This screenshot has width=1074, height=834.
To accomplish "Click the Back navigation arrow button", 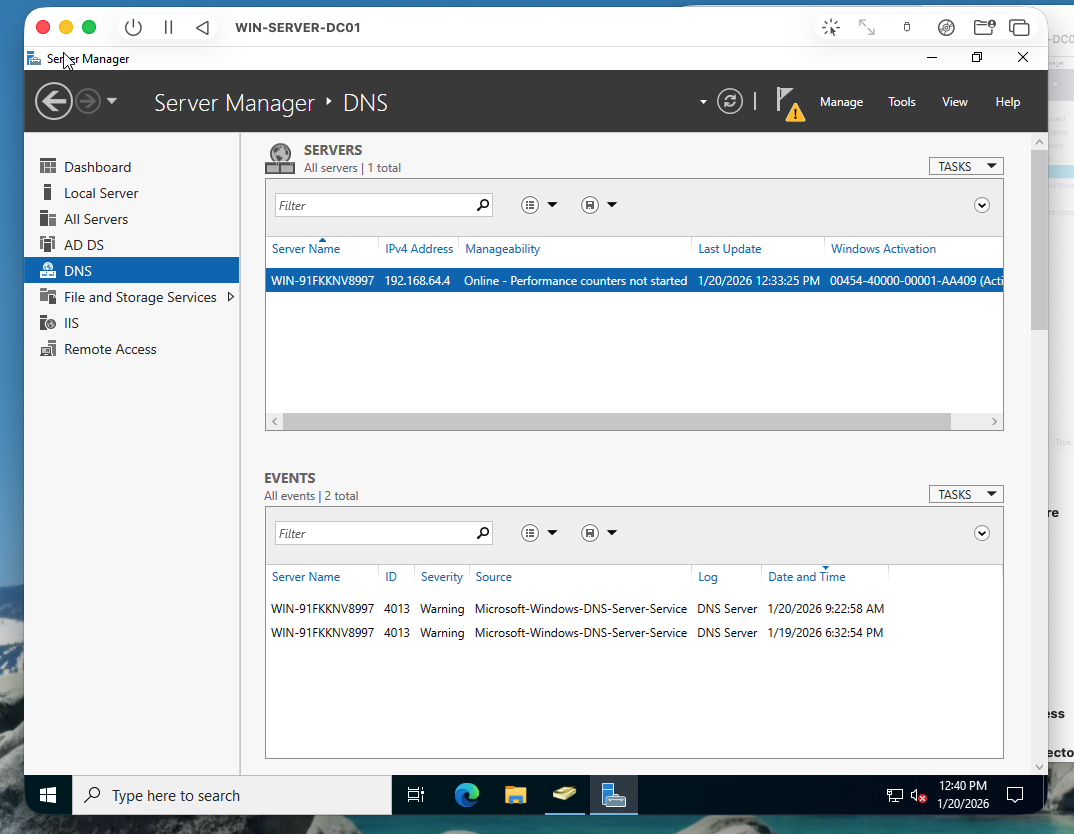I will tap(53, 101).
